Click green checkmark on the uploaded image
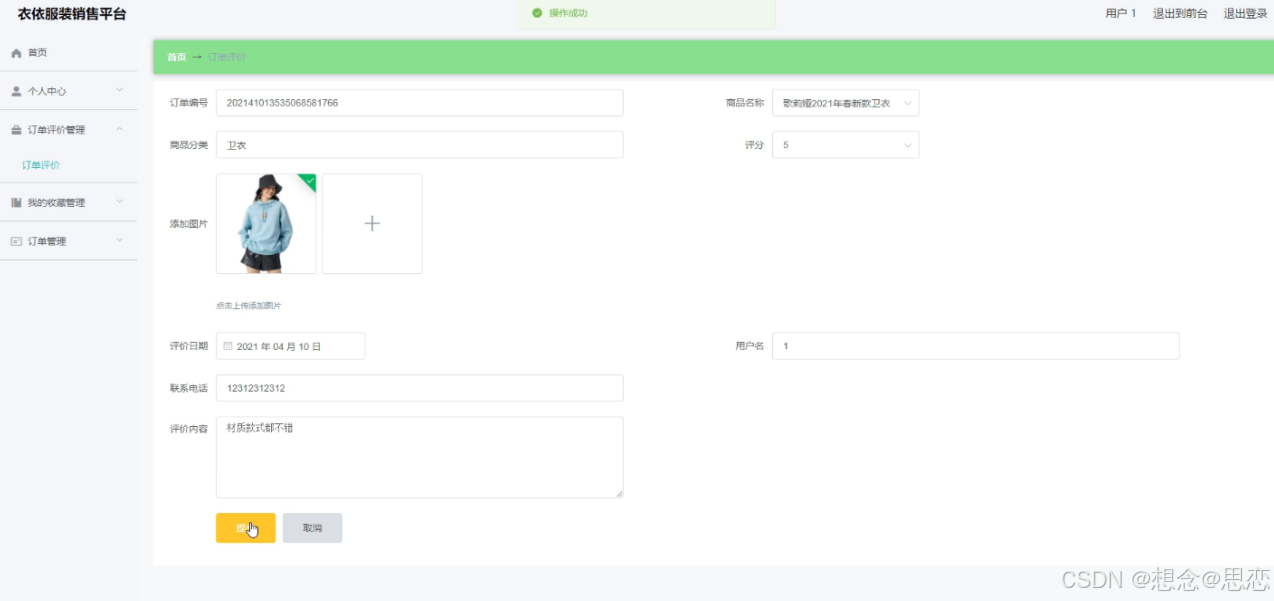1274x601 pixels. tap(309, 181)
